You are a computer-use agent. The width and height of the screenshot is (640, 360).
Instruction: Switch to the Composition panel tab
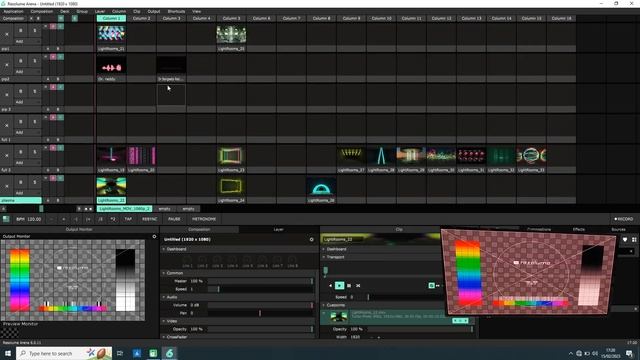[x=199, y=229]
